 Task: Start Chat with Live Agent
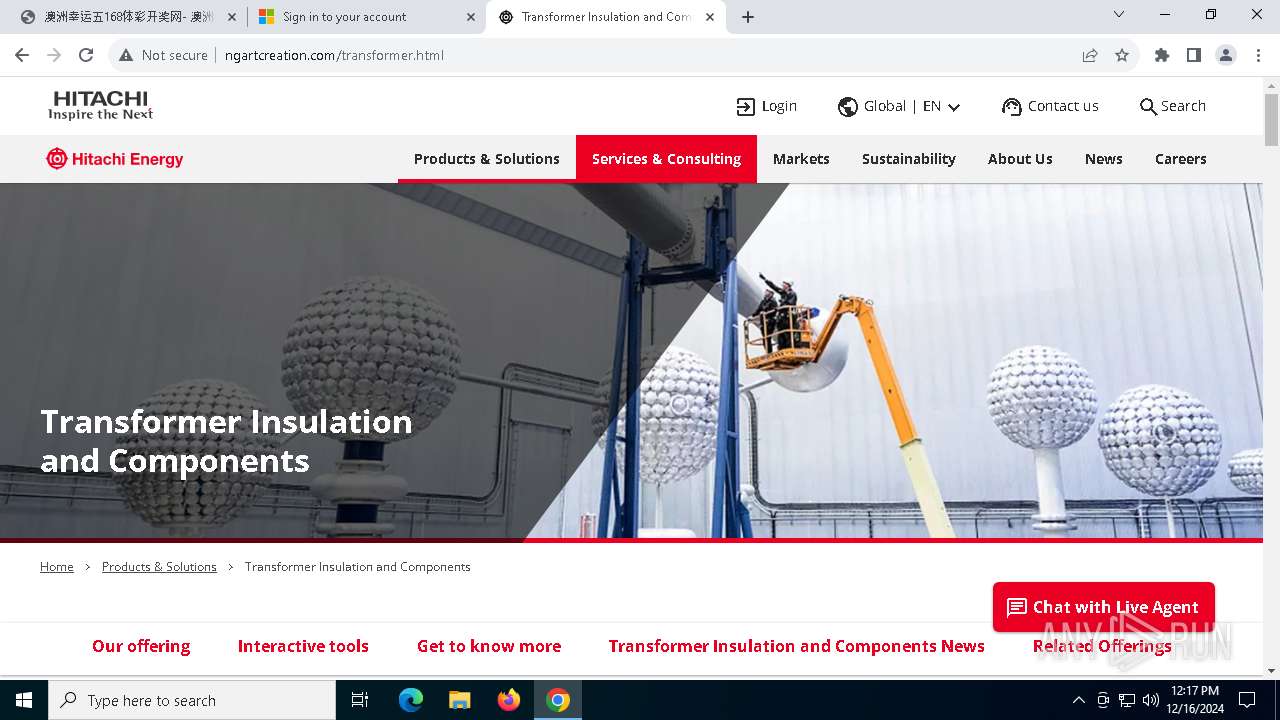1104,607
